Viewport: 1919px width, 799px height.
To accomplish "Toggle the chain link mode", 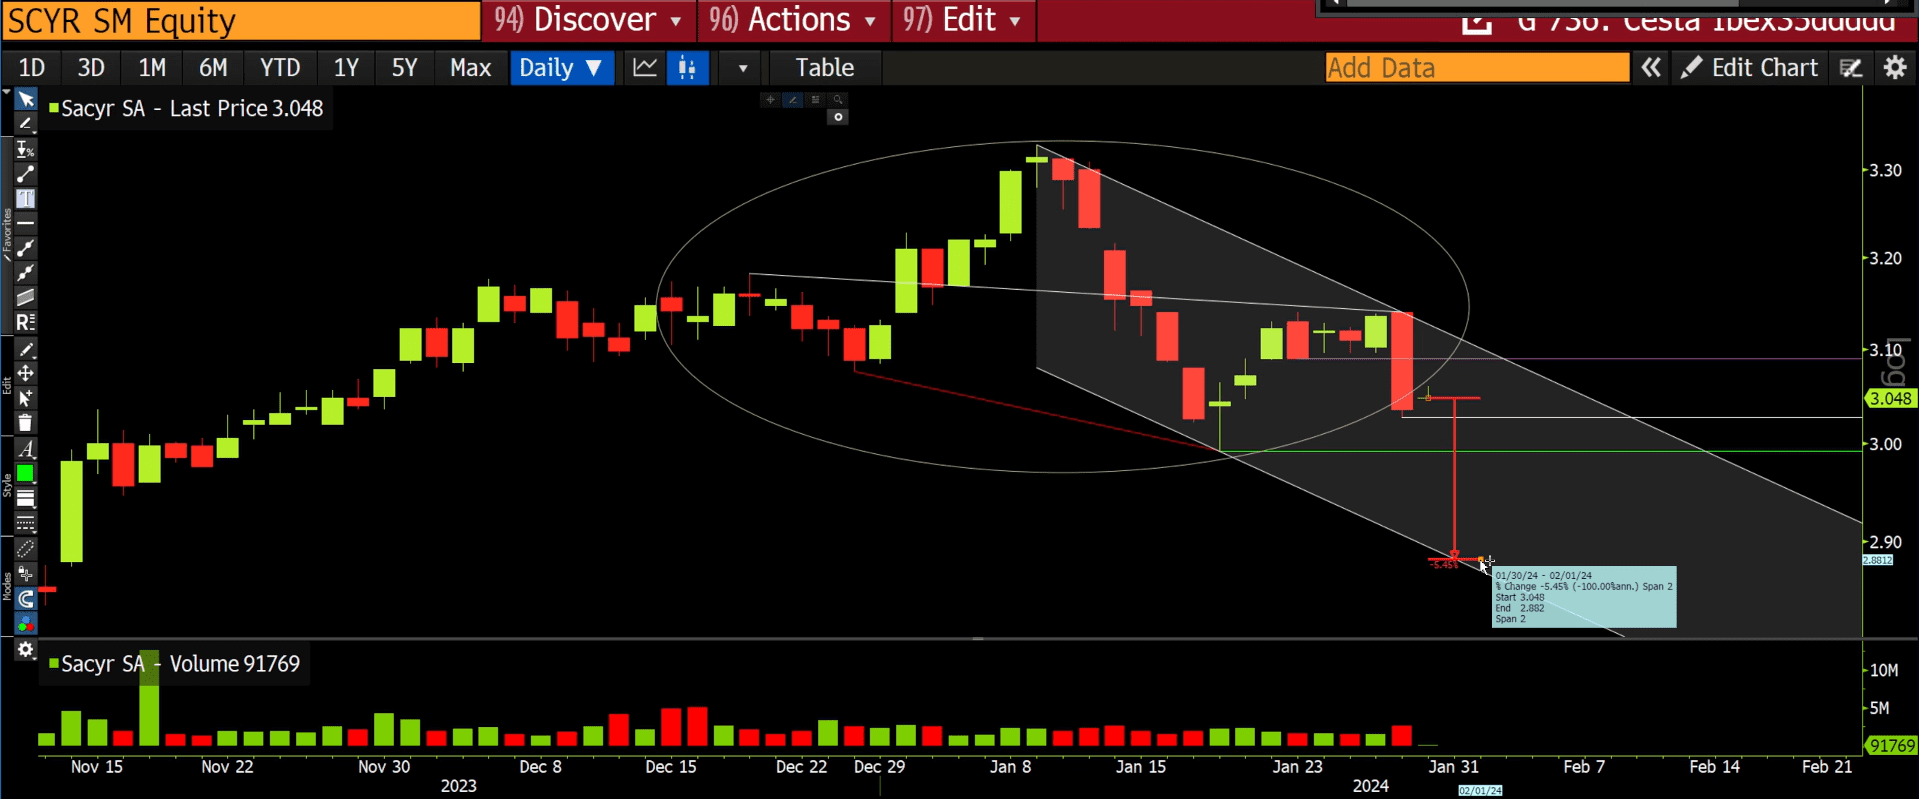I will pos(26,549).
